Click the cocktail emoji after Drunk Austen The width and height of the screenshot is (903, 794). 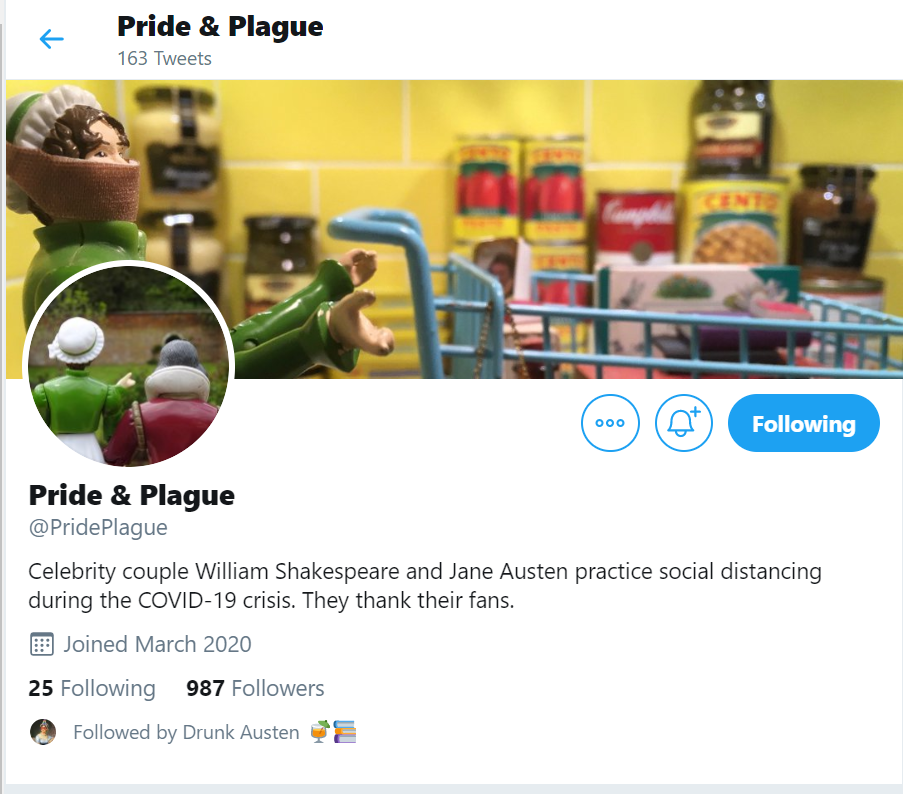click(x=320, y=732)
